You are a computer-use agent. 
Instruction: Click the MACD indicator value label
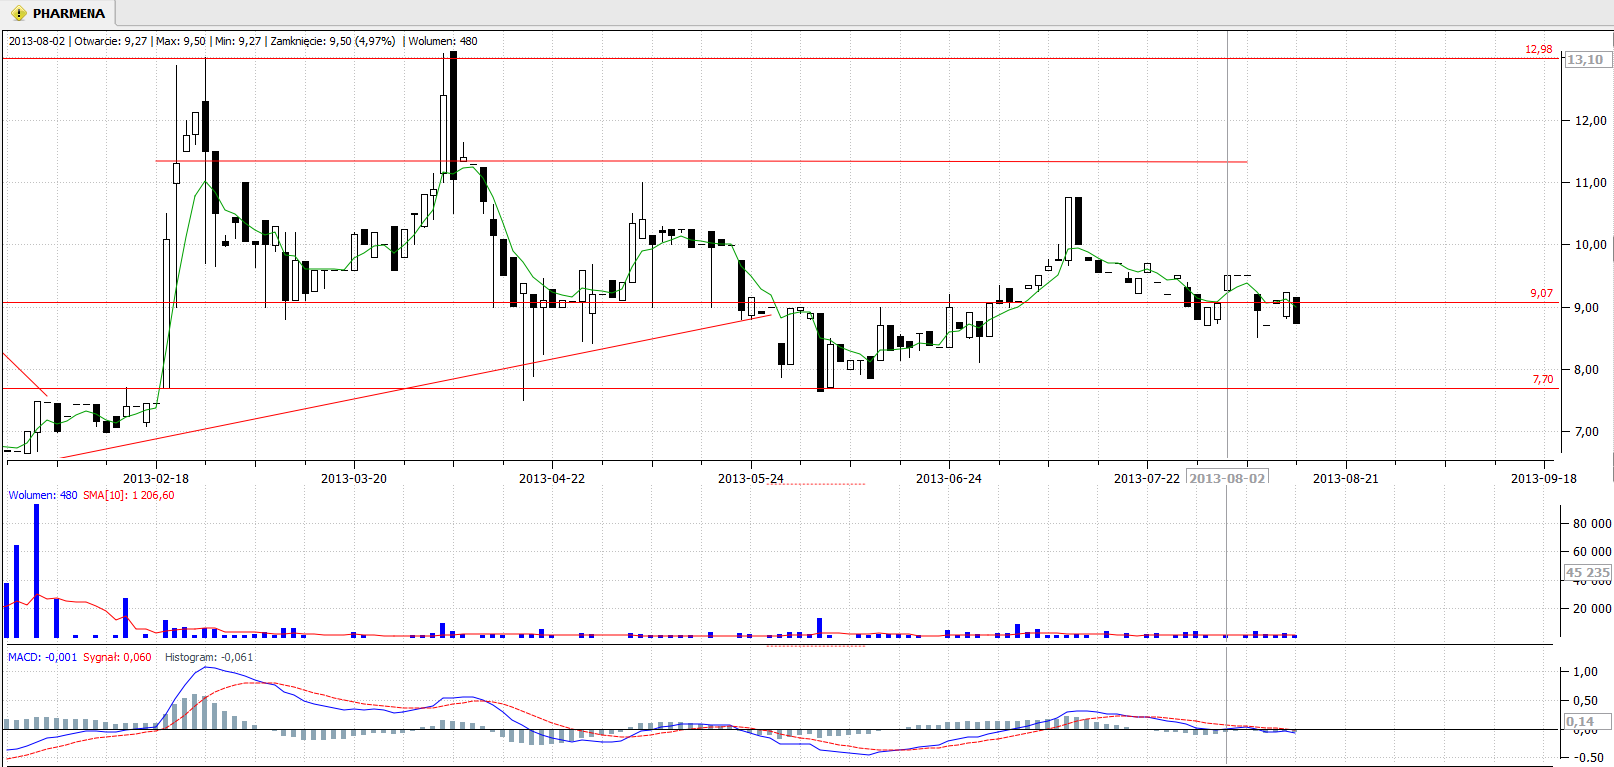(42, 657)
